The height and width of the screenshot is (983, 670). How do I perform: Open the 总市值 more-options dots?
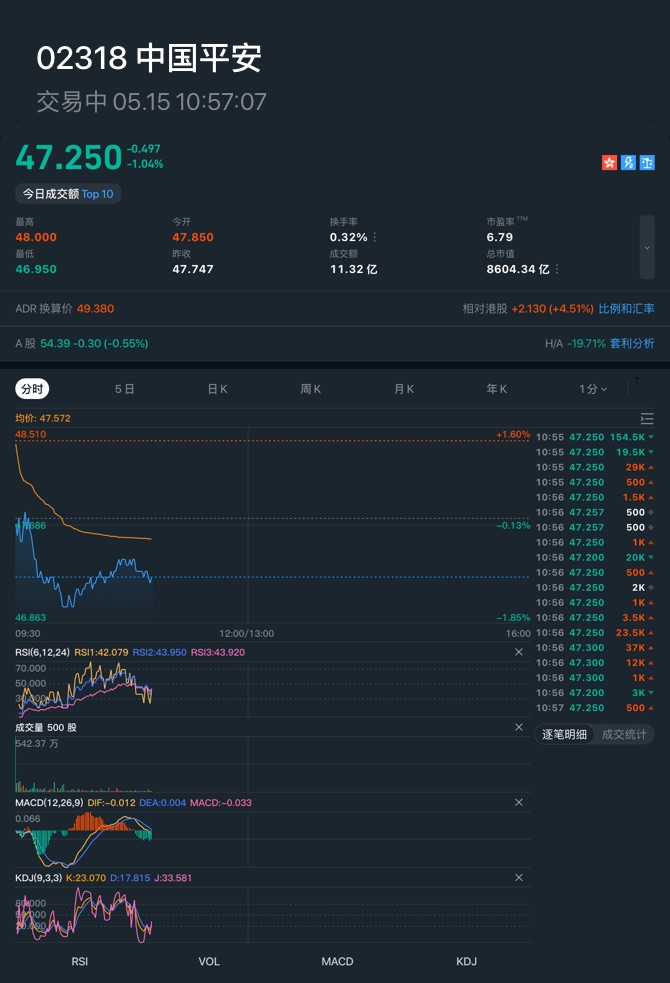pyautogui.click(x=557, y=269)
